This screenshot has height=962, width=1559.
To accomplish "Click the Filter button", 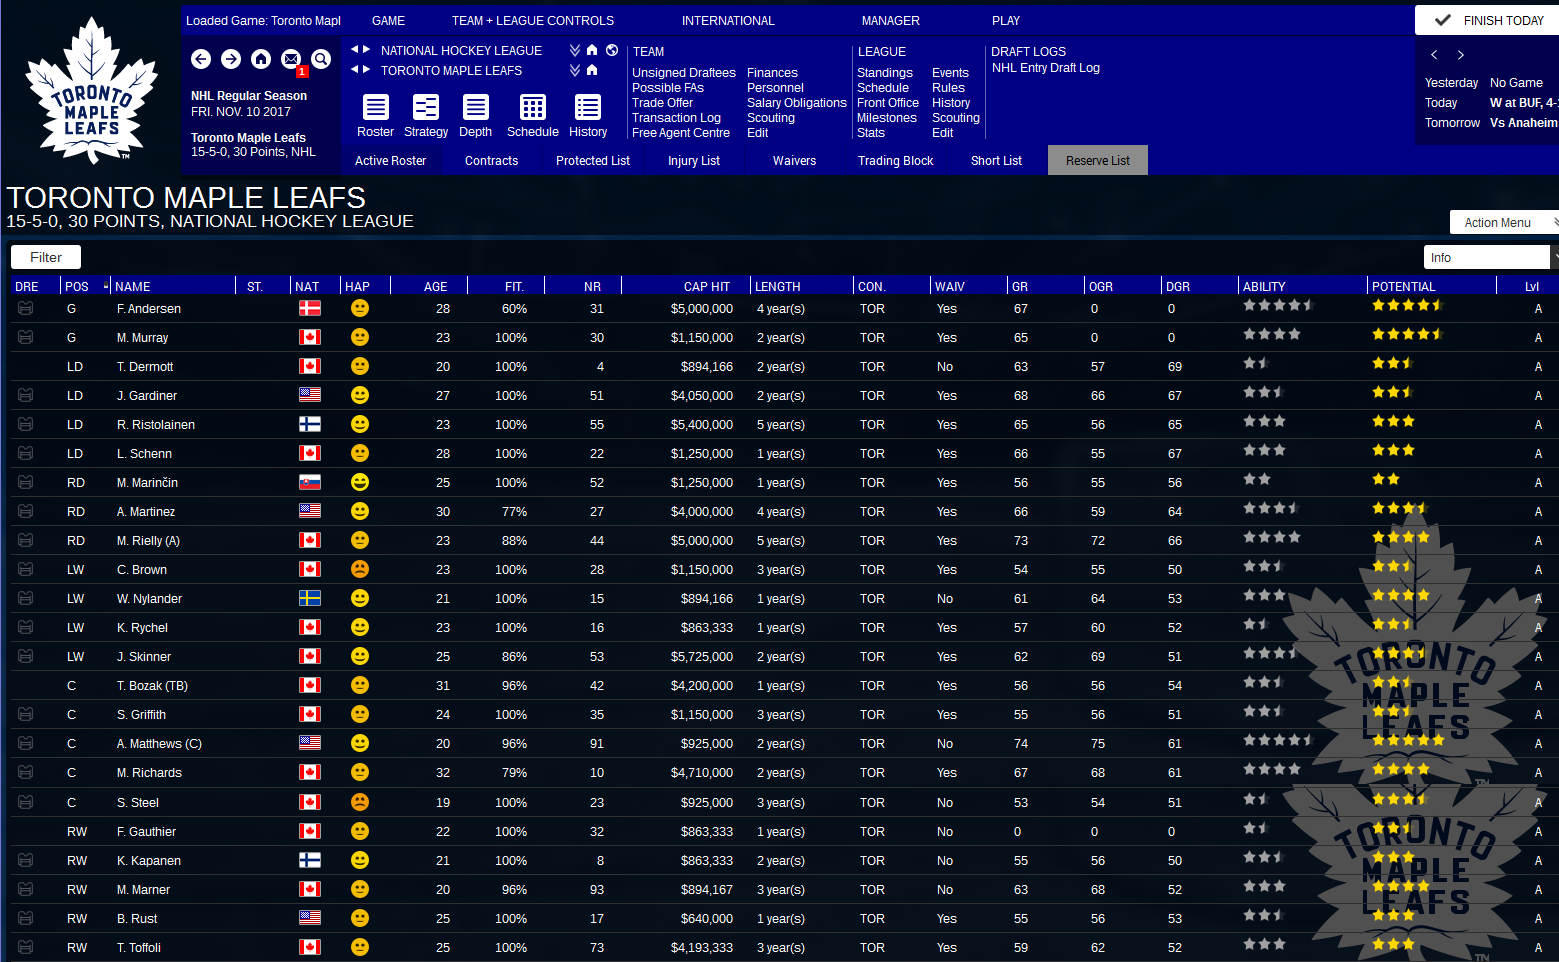I will [46, 257].
